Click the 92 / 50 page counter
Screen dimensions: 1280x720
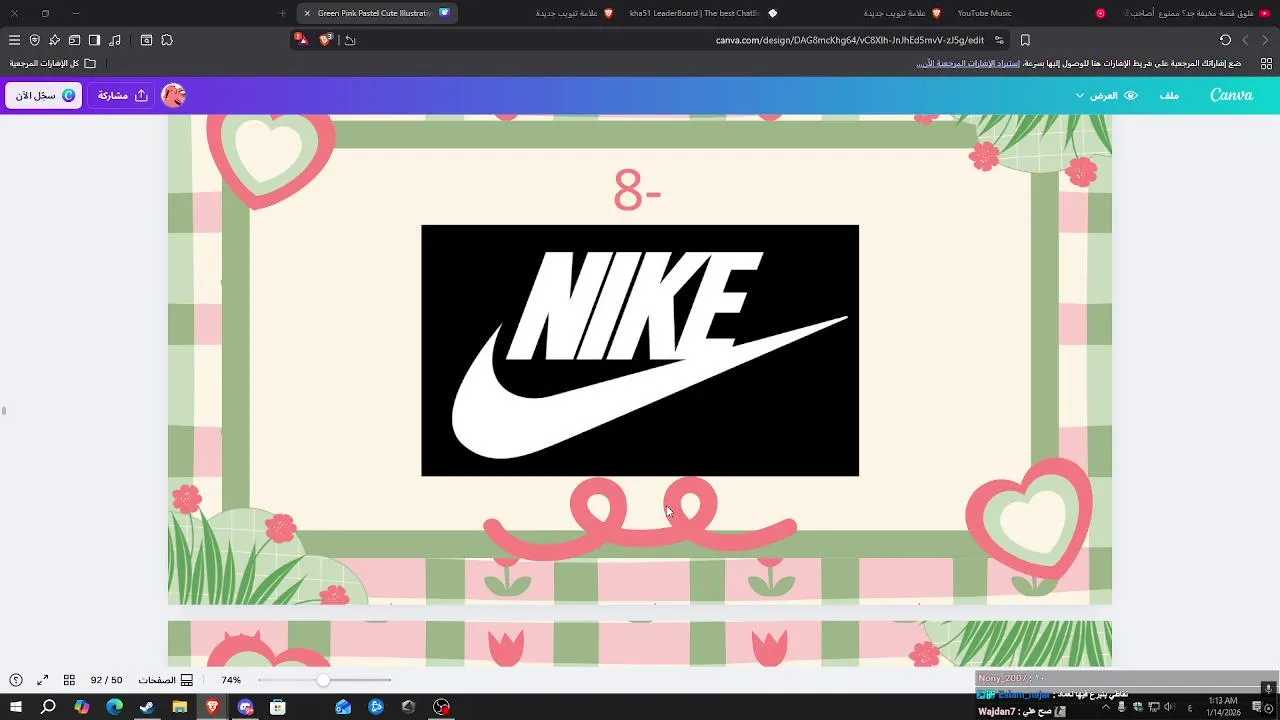[106, 680]
